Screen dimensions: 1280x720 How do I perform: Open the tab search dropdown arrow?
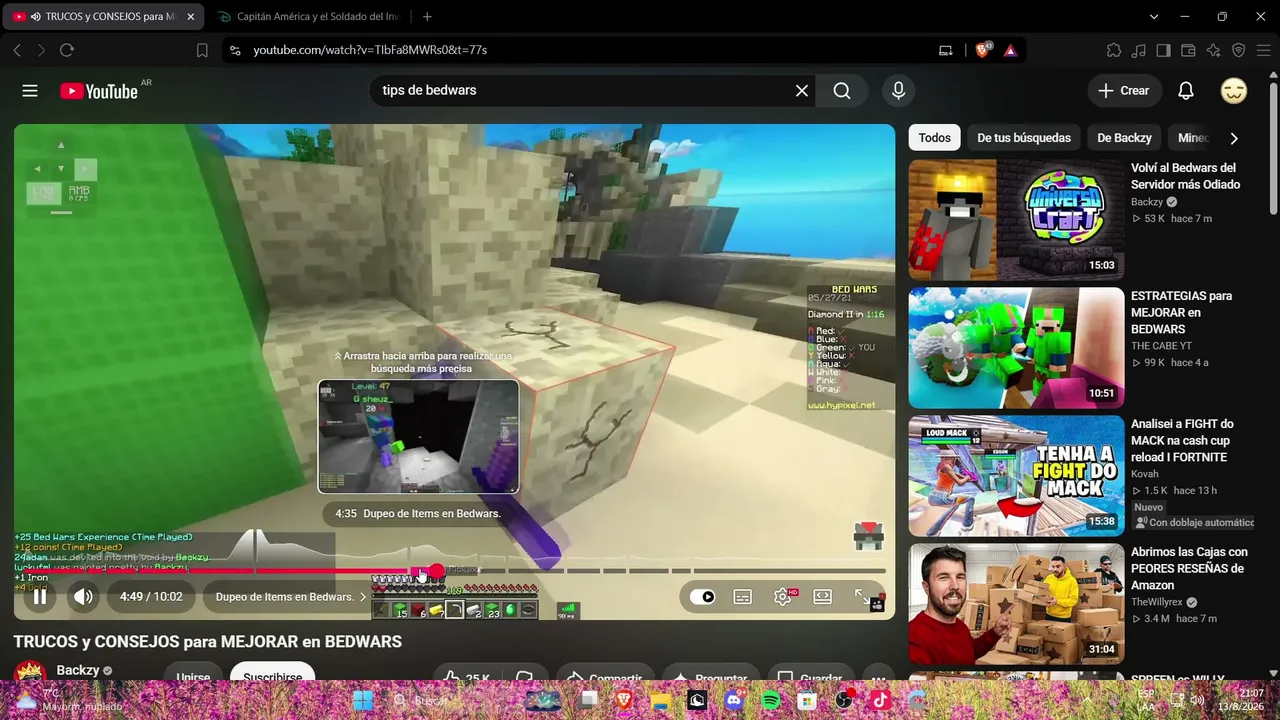tap(1154, 17)
